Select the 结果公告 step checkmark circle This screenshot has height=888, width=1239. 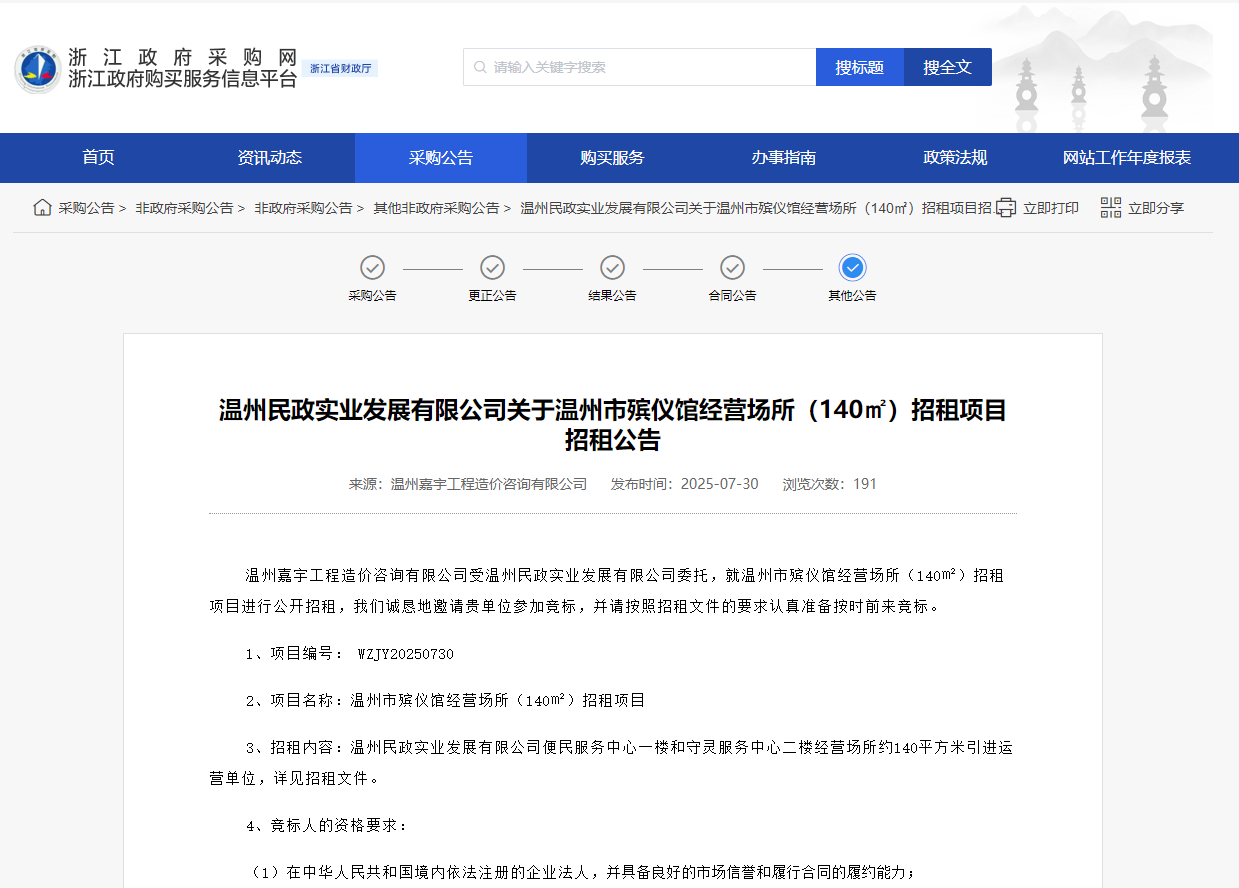pyautogui.click(x=612, y=267)
